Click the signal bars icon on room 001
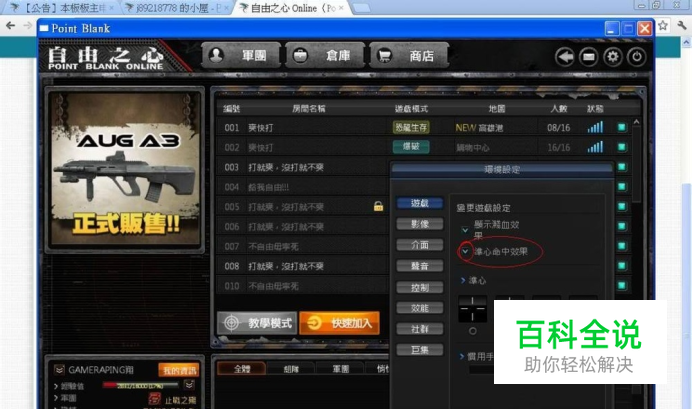Viewport: 692px width, 409px height. [x=595, y=127]
